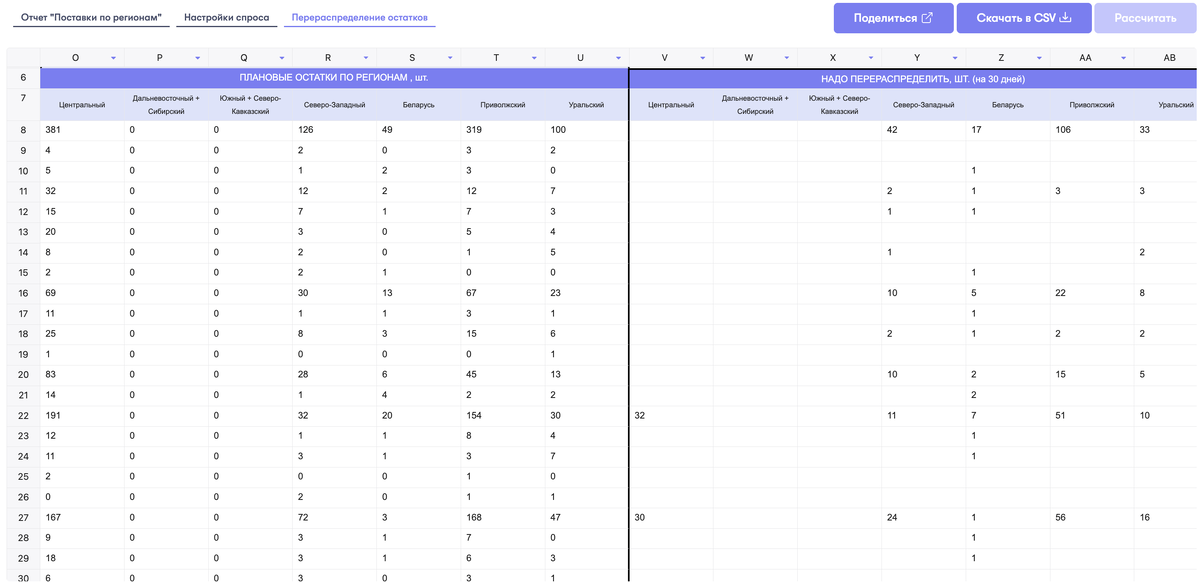
Task: Select row number 27 header
Action: [23, 517]
